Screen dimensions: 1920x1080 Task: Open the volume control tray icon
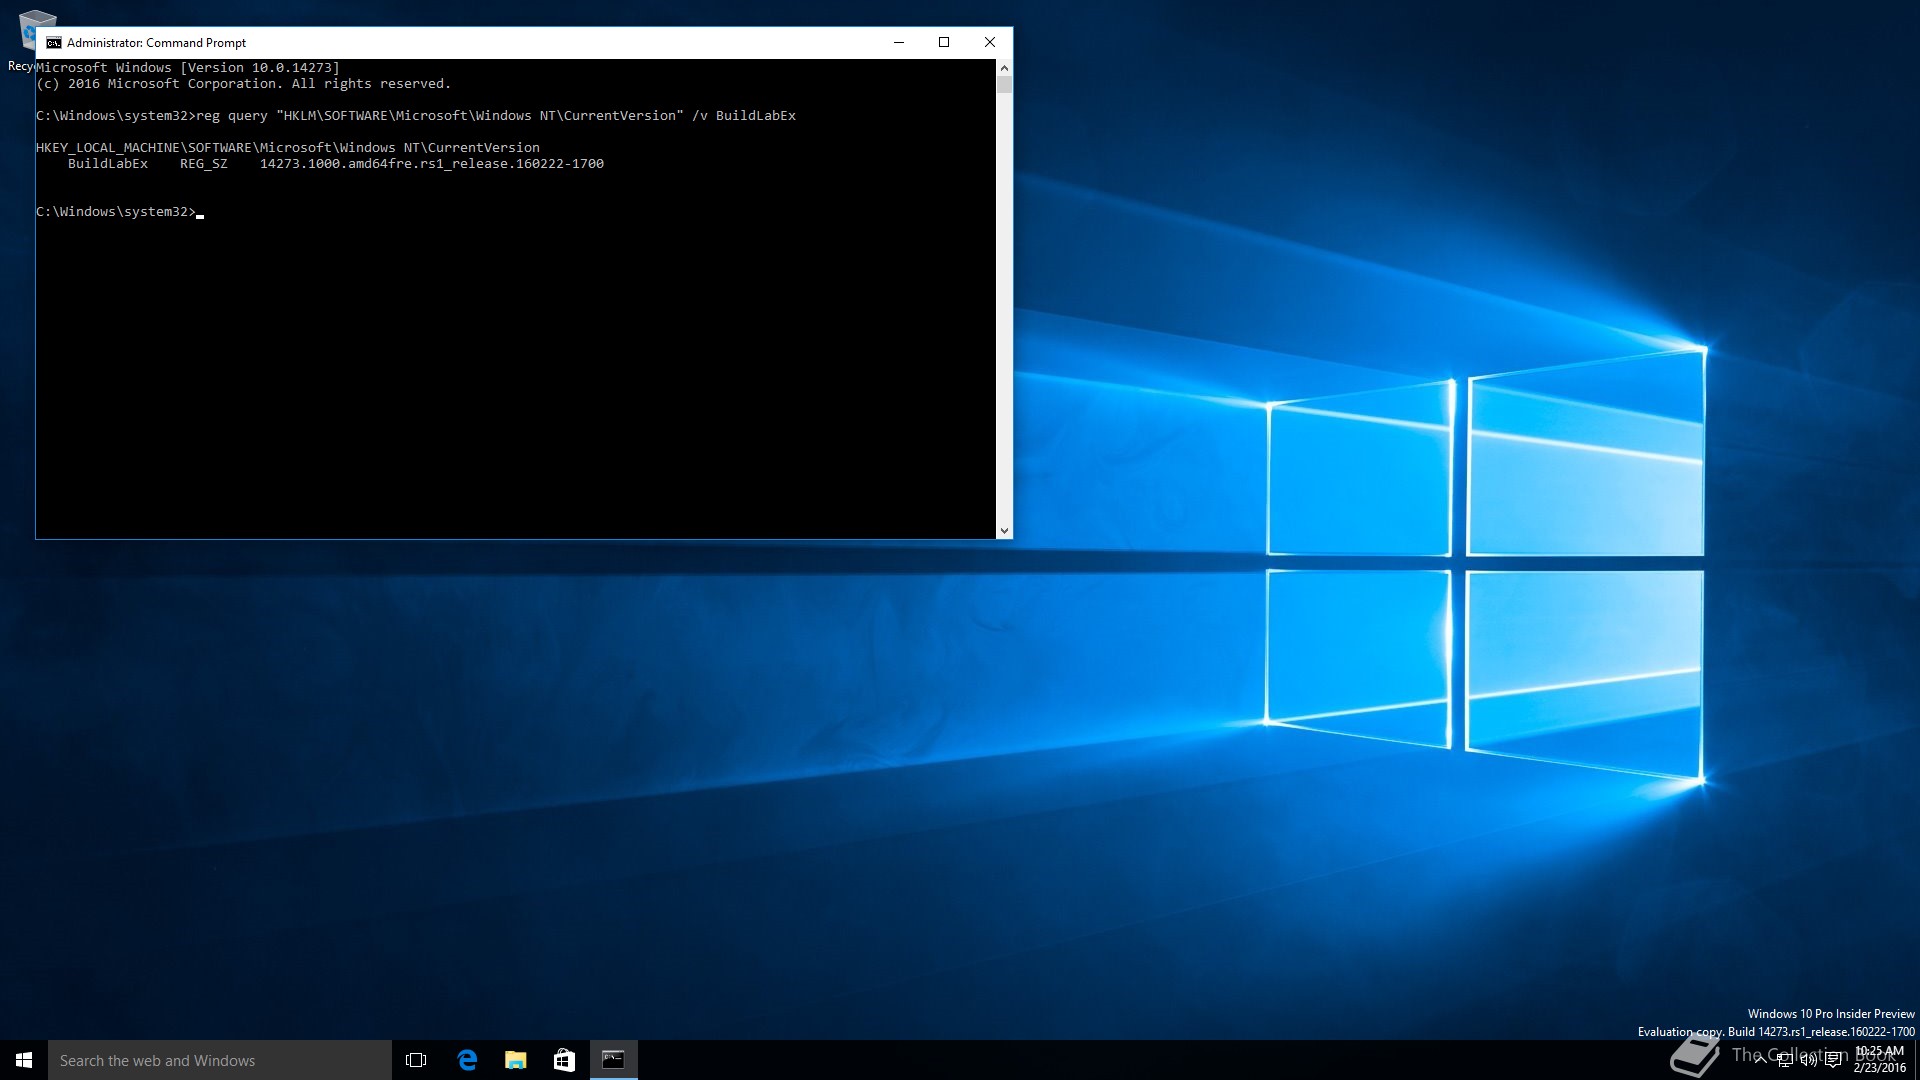click(x=1809, y=1060)
